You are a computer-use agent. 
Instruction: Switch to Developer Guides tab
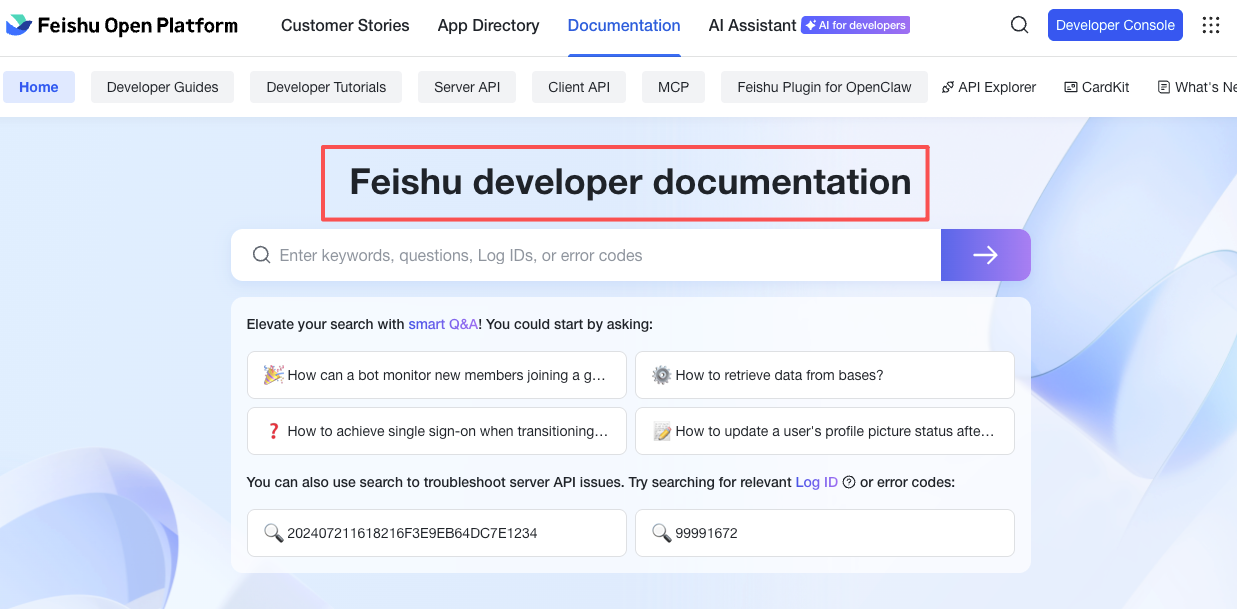pos(163,87)
